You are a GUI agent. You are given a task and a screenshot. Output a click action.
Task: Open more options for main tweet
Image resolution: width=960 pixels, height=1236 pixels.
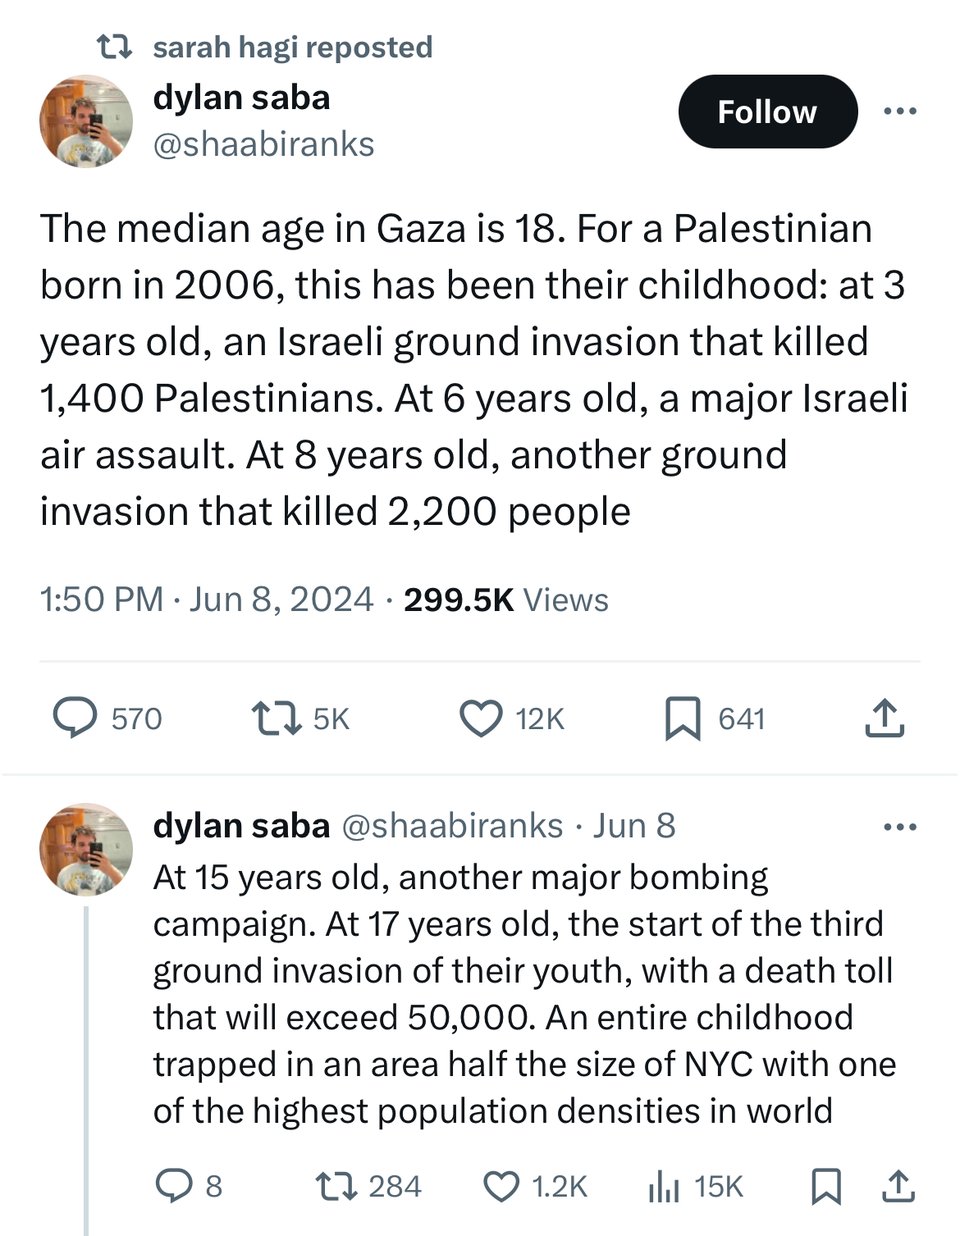point(900,111)
